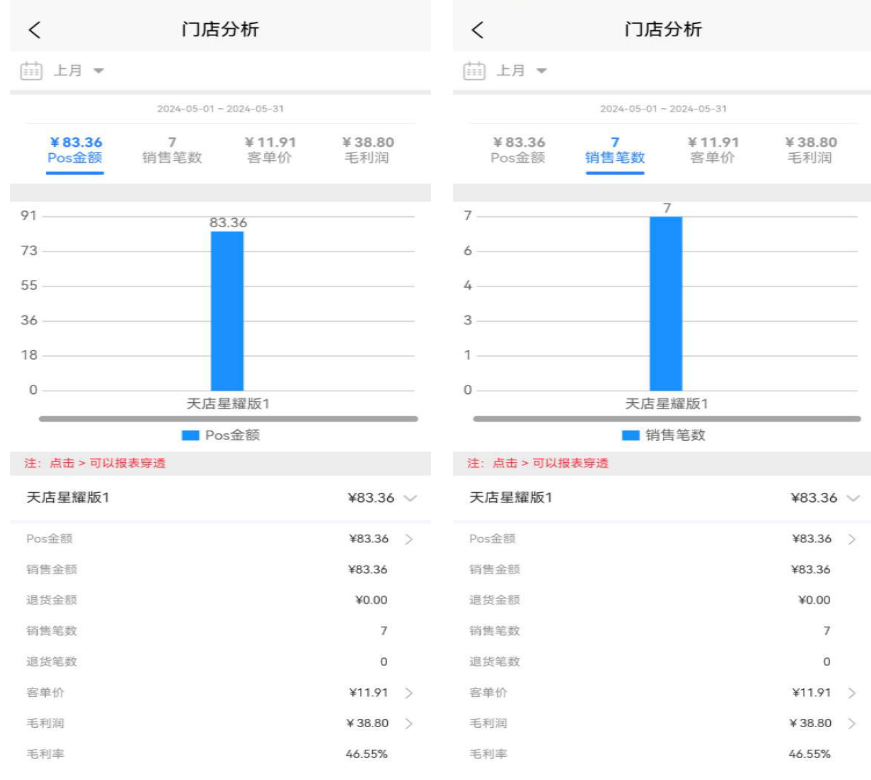This screenshot has width=871, height=780.
Task: Drill into 客单价 row arrow, left screen
Action: point(409,693)
